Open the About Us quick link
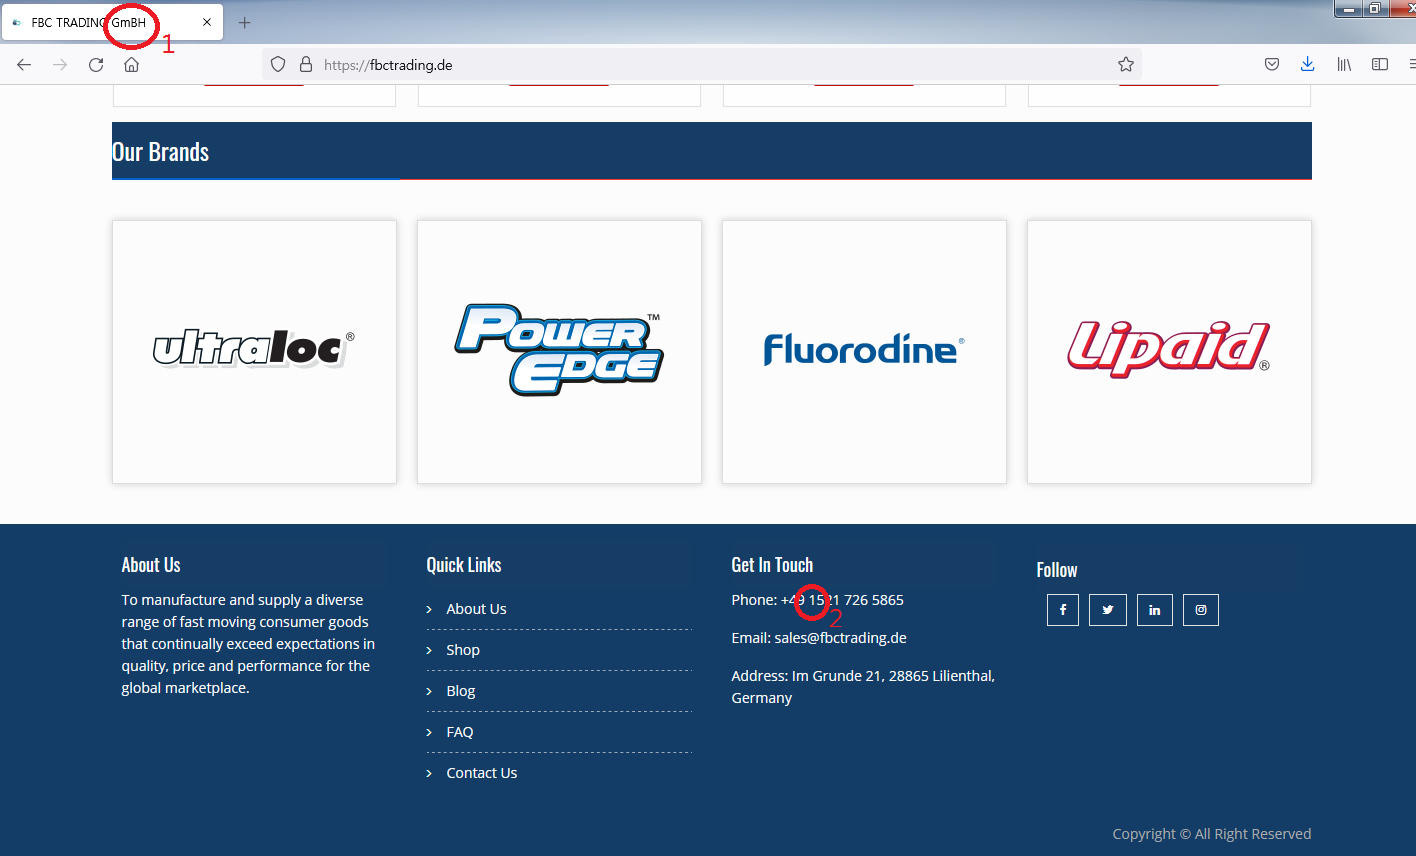The width and height of the screenshot is (1416, 856). click(476, 609)
